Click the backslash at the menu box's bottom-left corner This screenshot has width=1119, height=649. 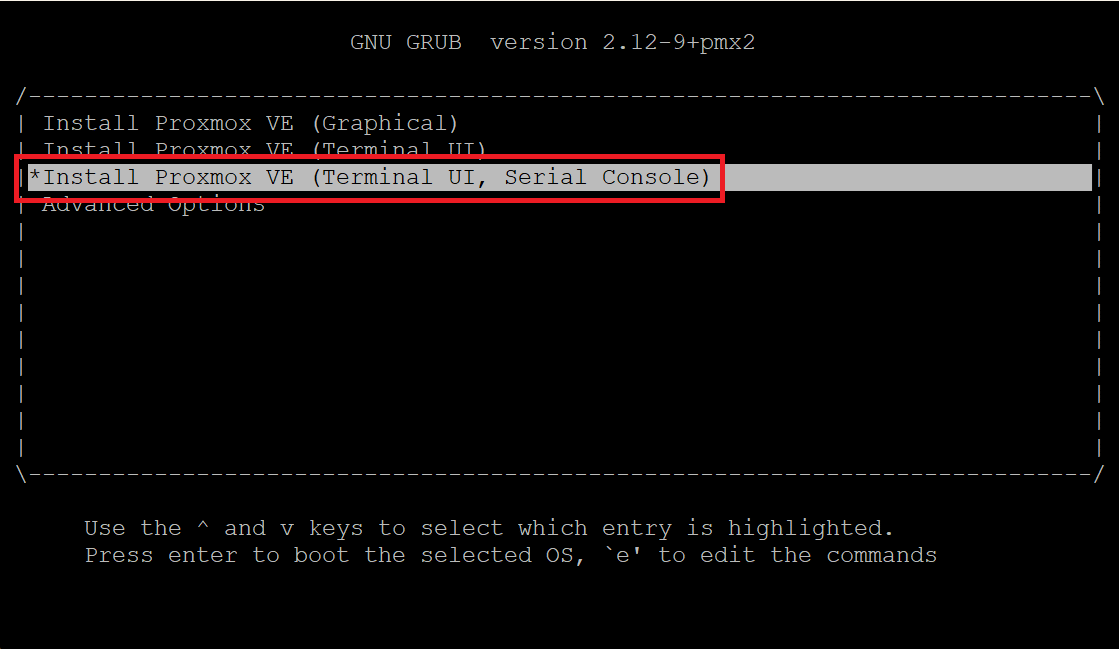21,474
